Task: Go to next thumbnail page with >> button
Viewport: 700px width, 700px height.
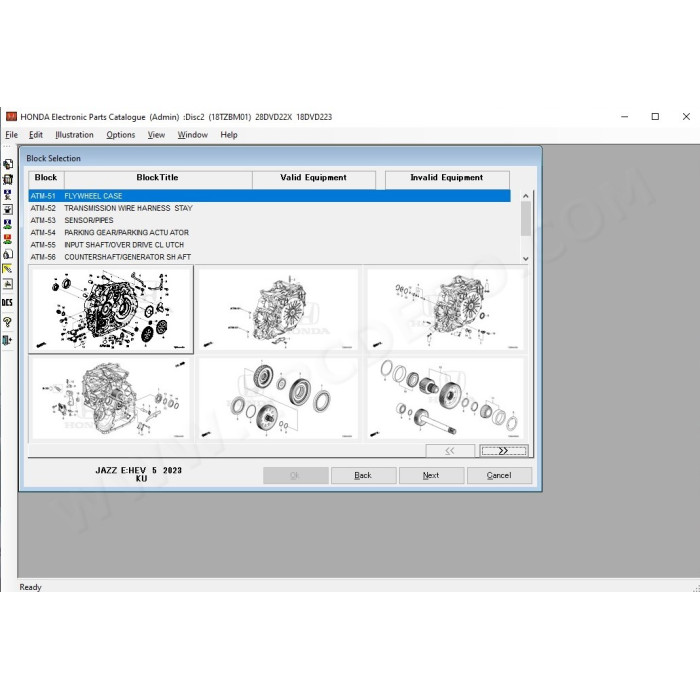Action: pyautogui.click(x=504, y=451)
